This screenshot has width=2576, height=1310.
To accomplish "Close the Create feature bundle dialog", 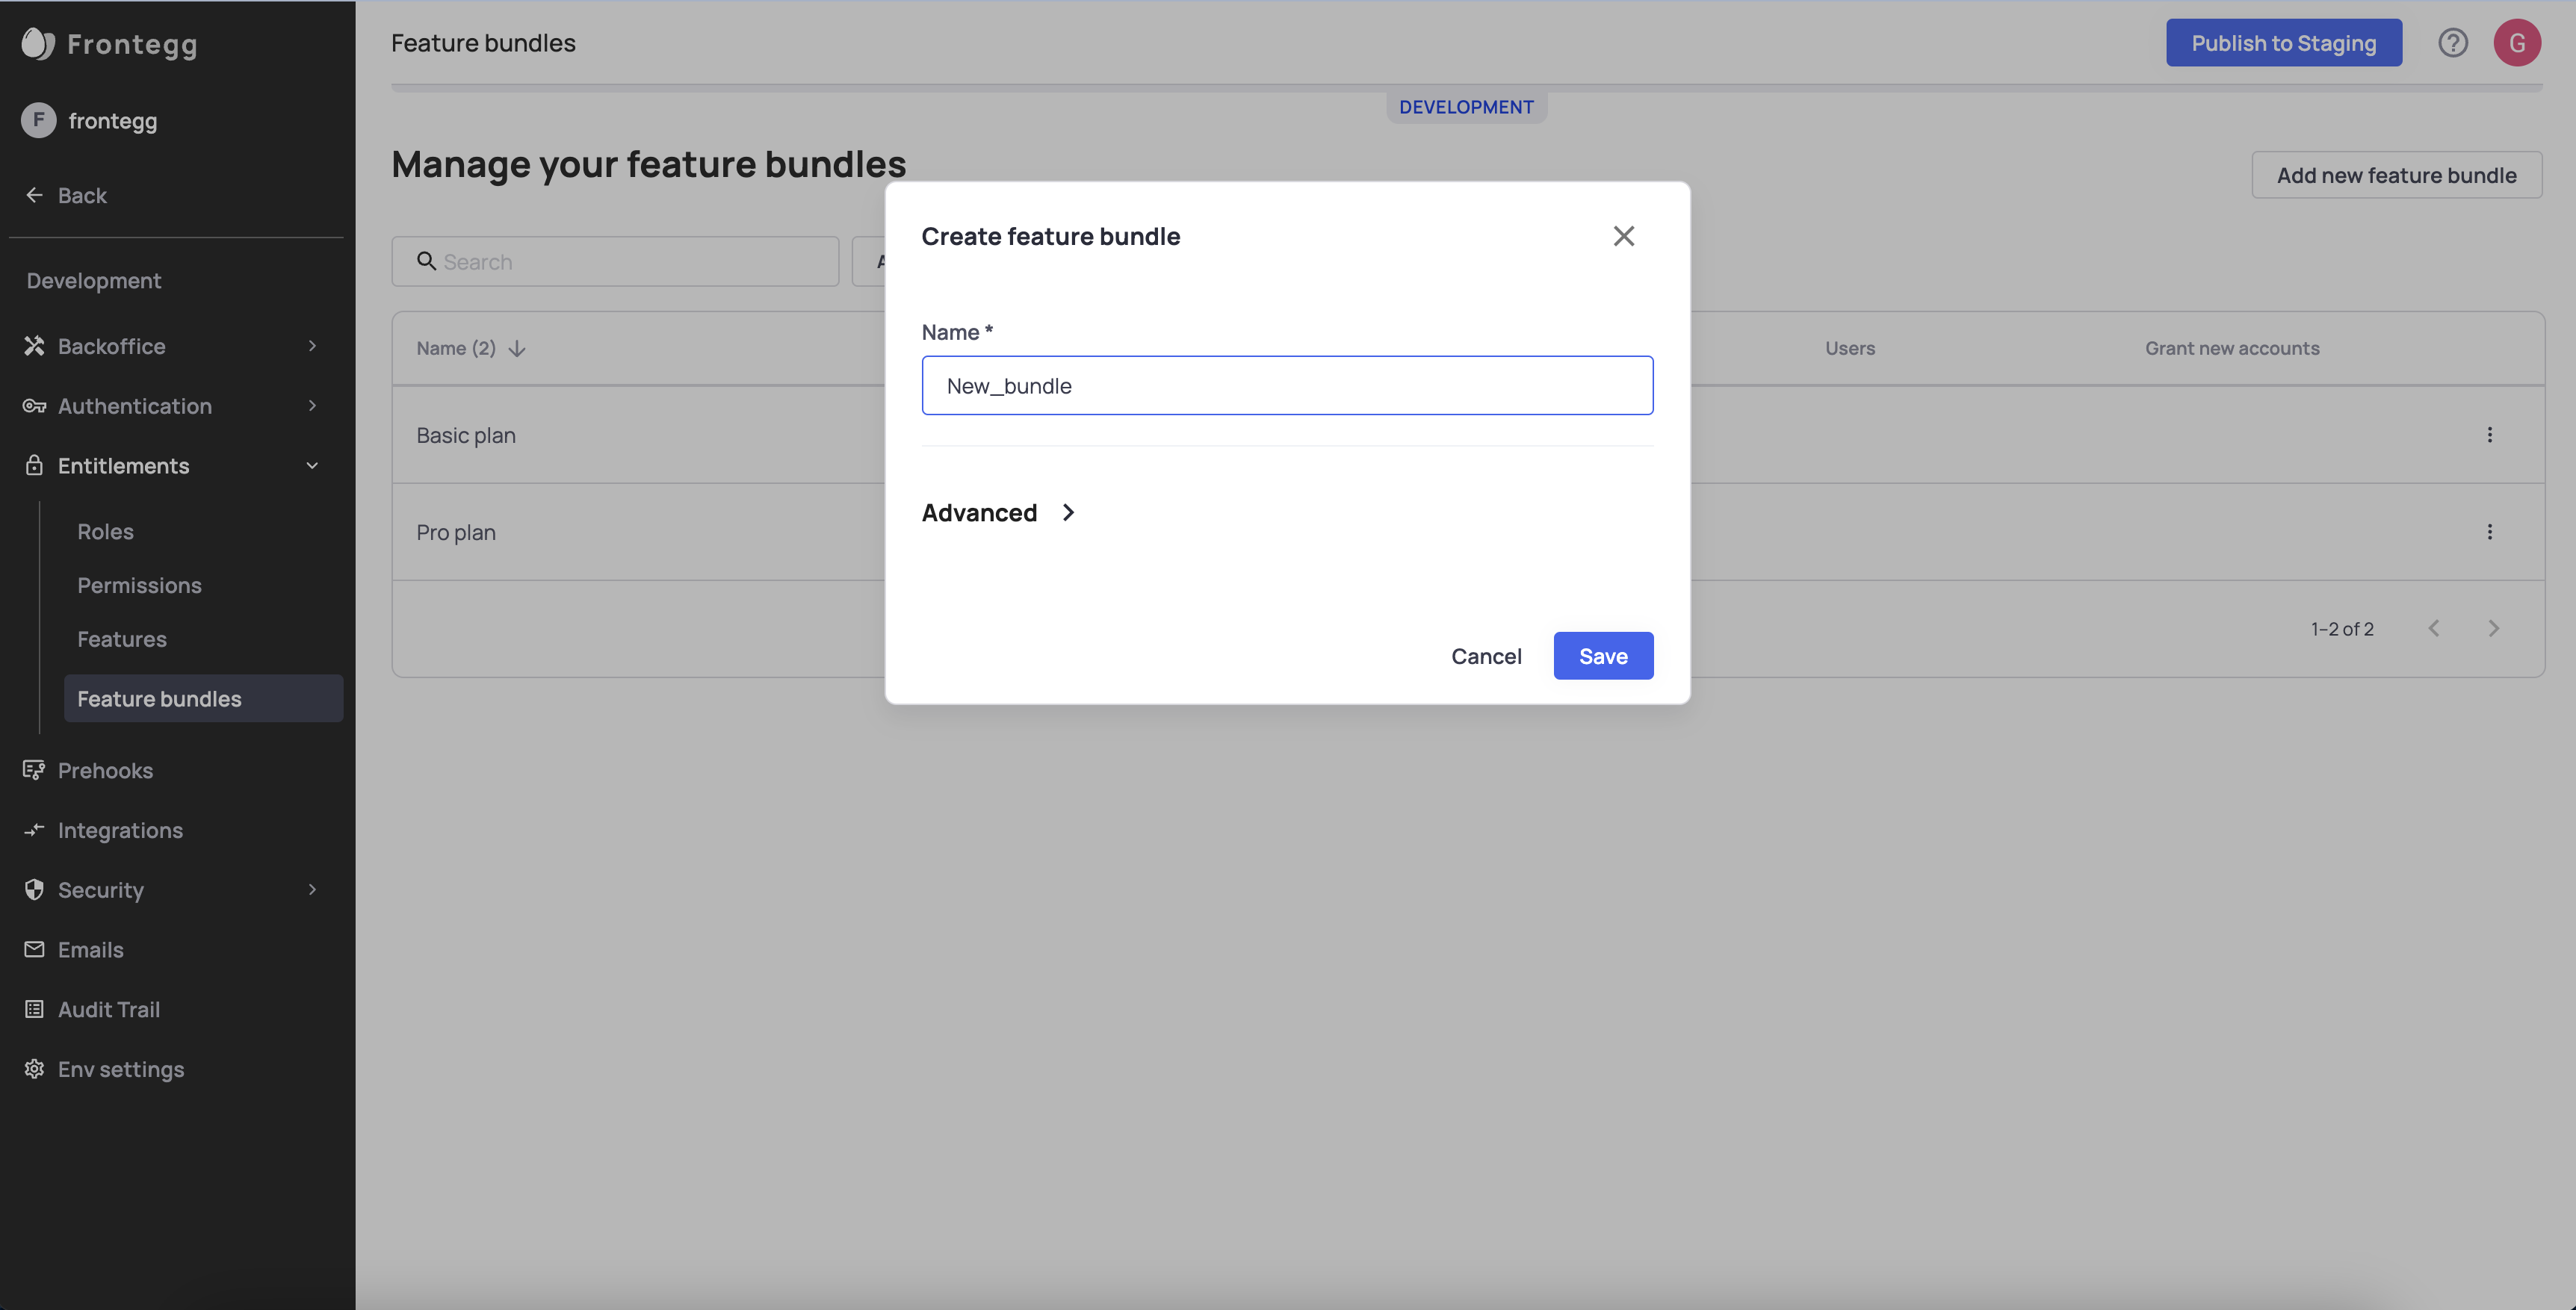I will pos(1623,236).
